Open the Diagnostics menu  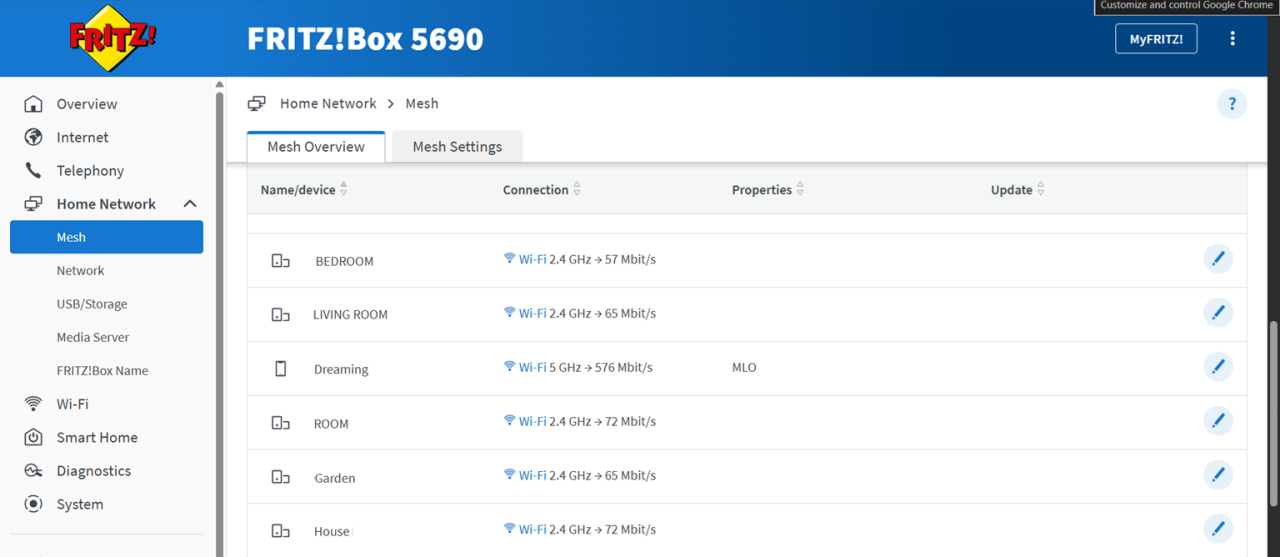point(94,471)
